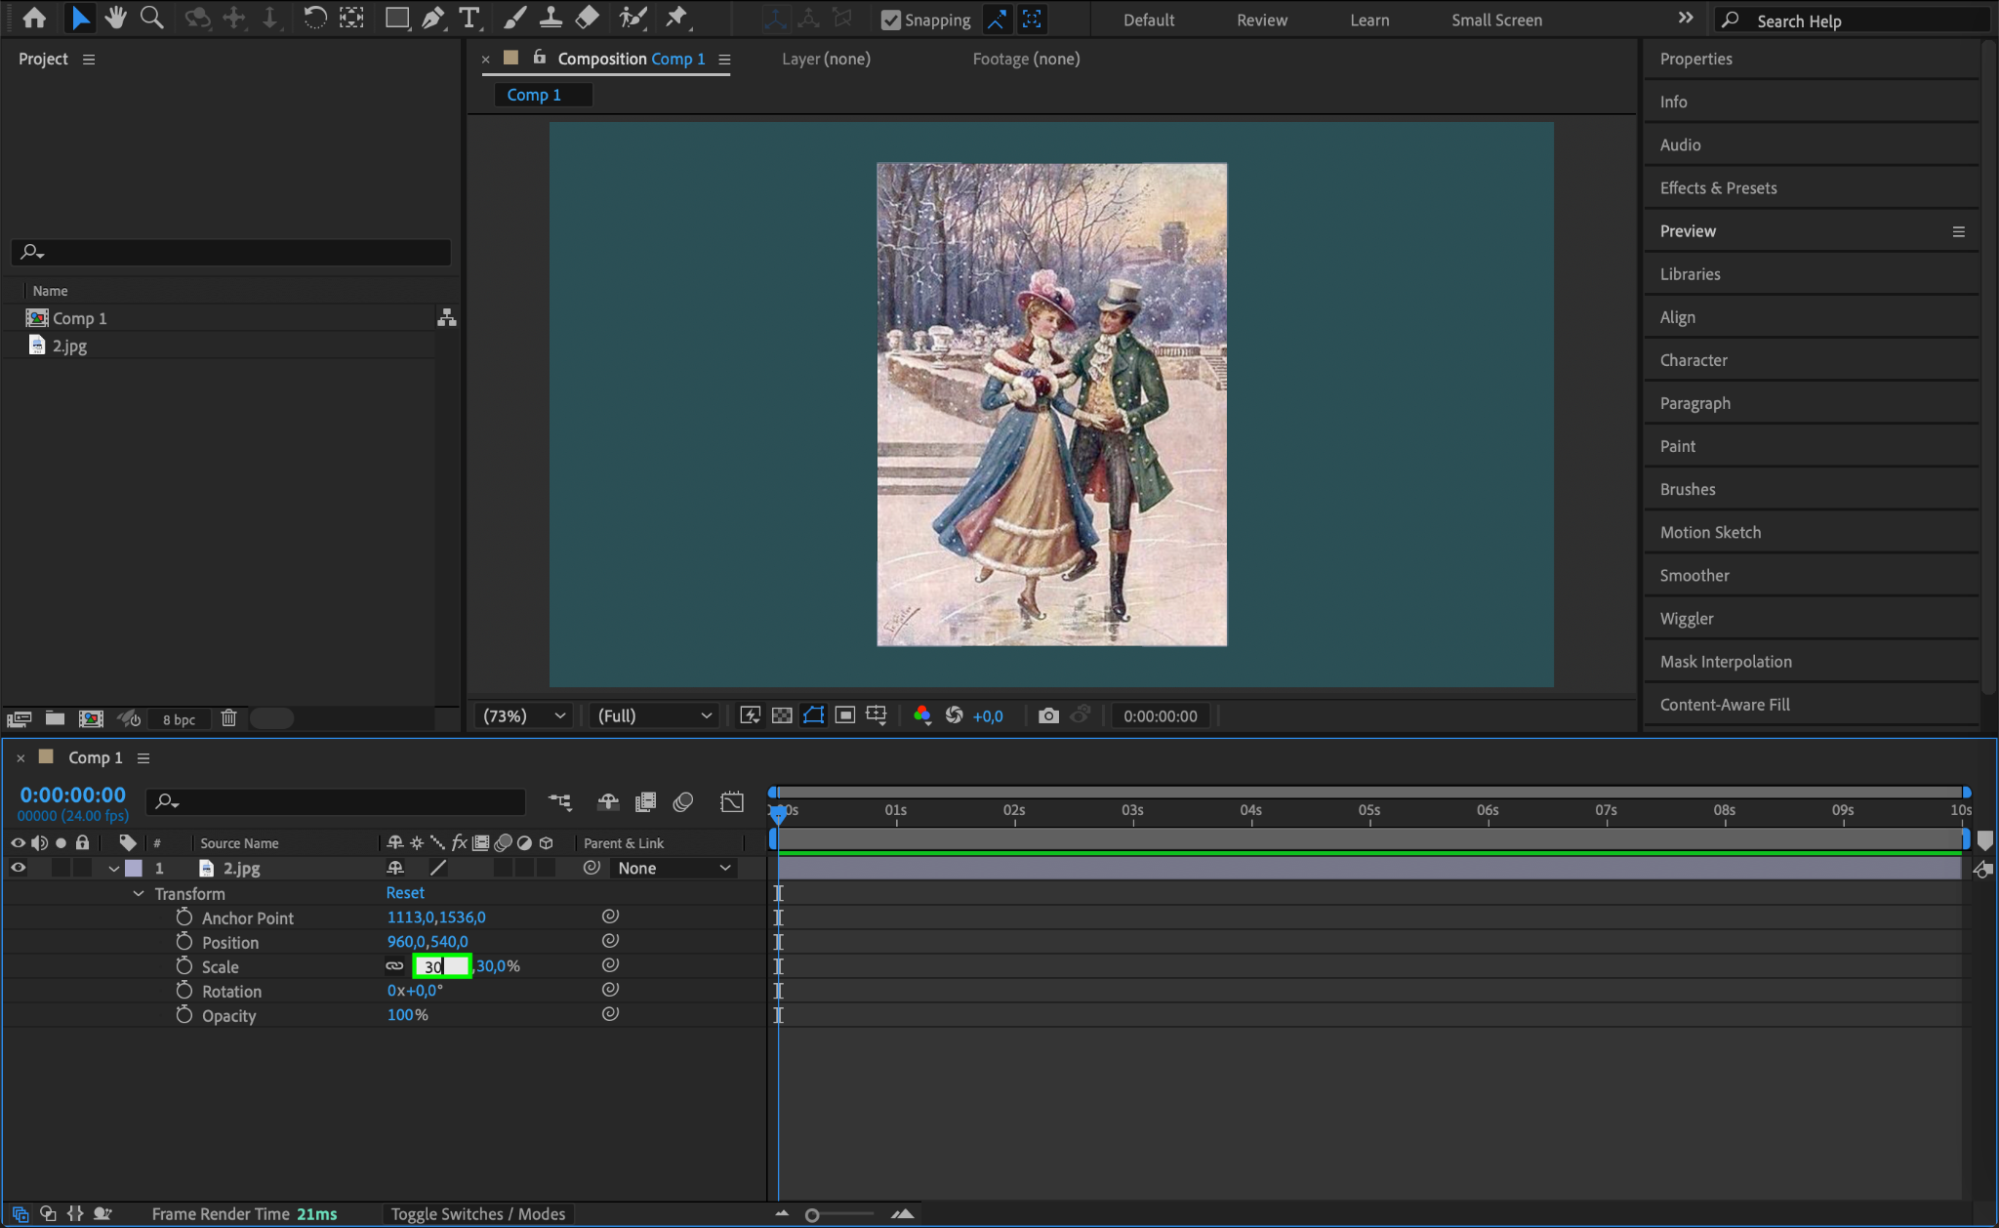Image resolution: width=1999 pixels, height=1228 pixels.
Task: Select the Zoom tool
Action: tap(151, 17)
